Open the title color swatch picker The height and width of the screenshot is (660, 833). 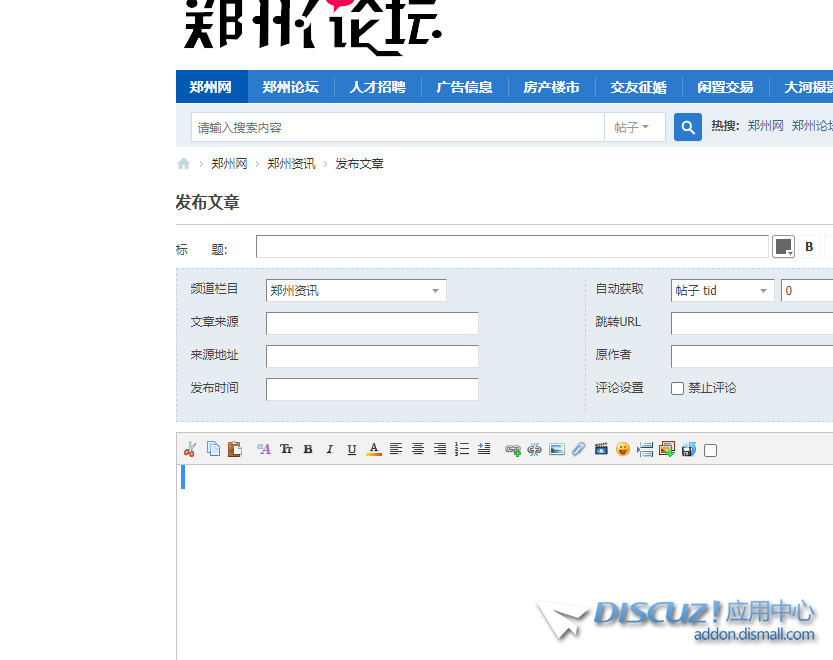783,247
